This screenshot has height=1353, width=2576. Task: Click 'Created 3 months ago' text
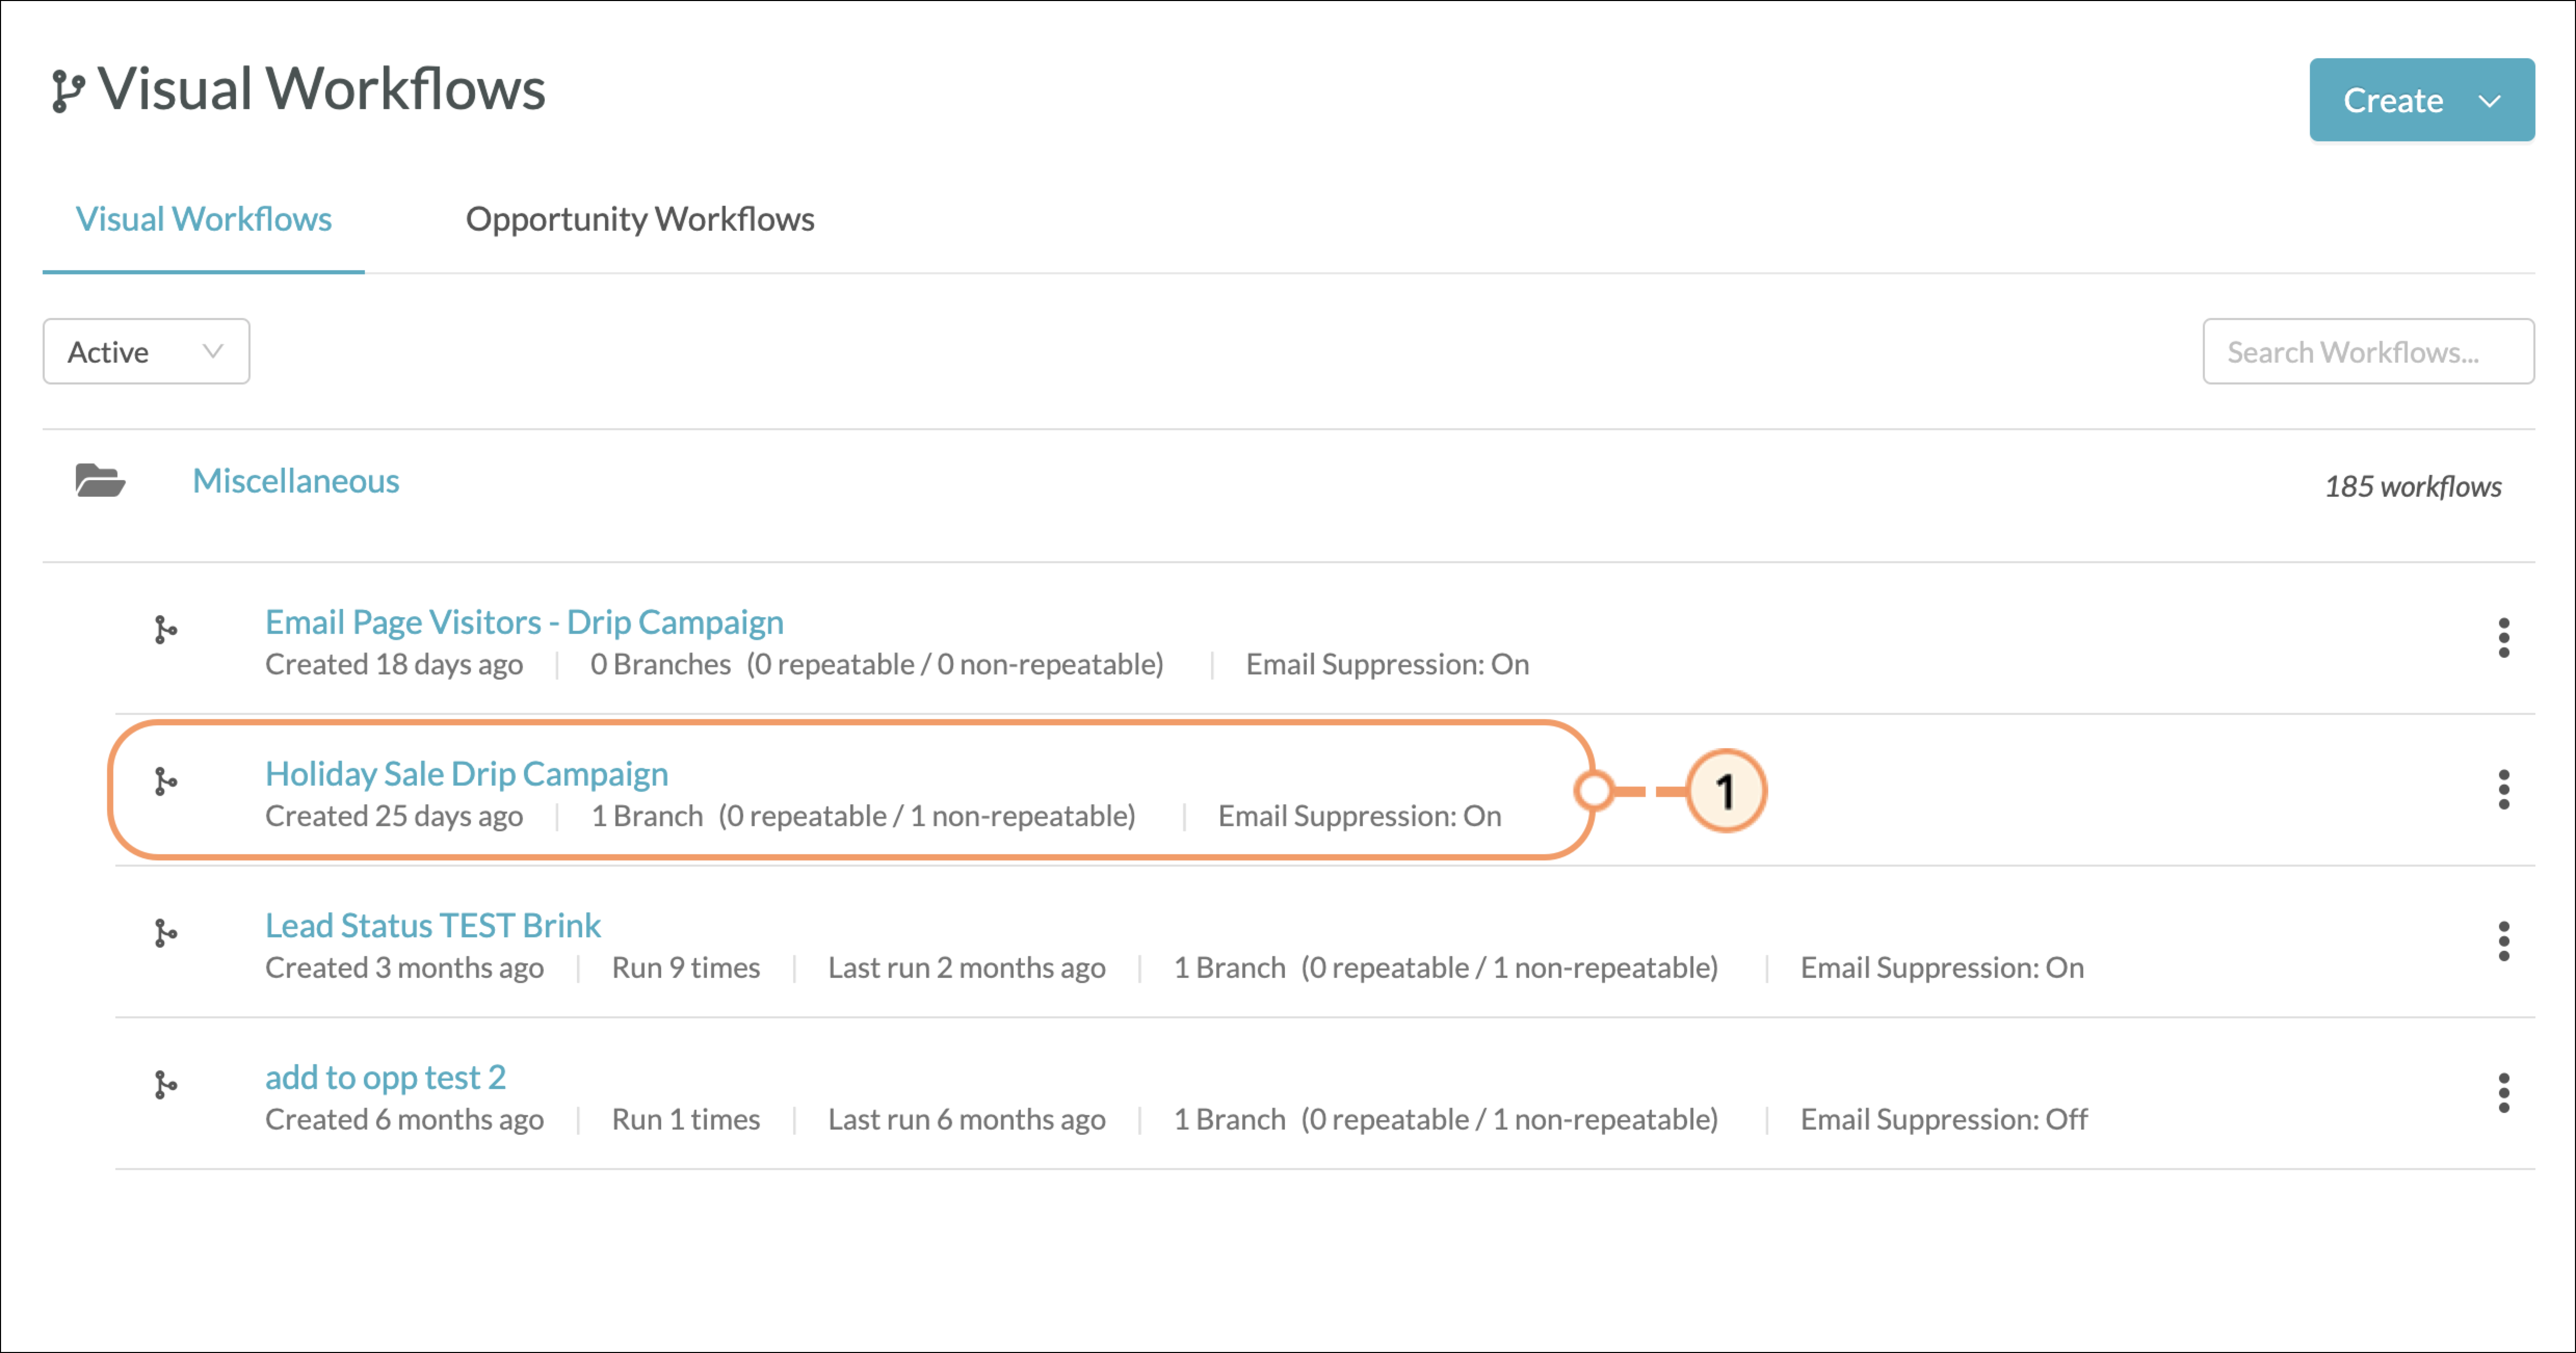[x=404, y=968]
